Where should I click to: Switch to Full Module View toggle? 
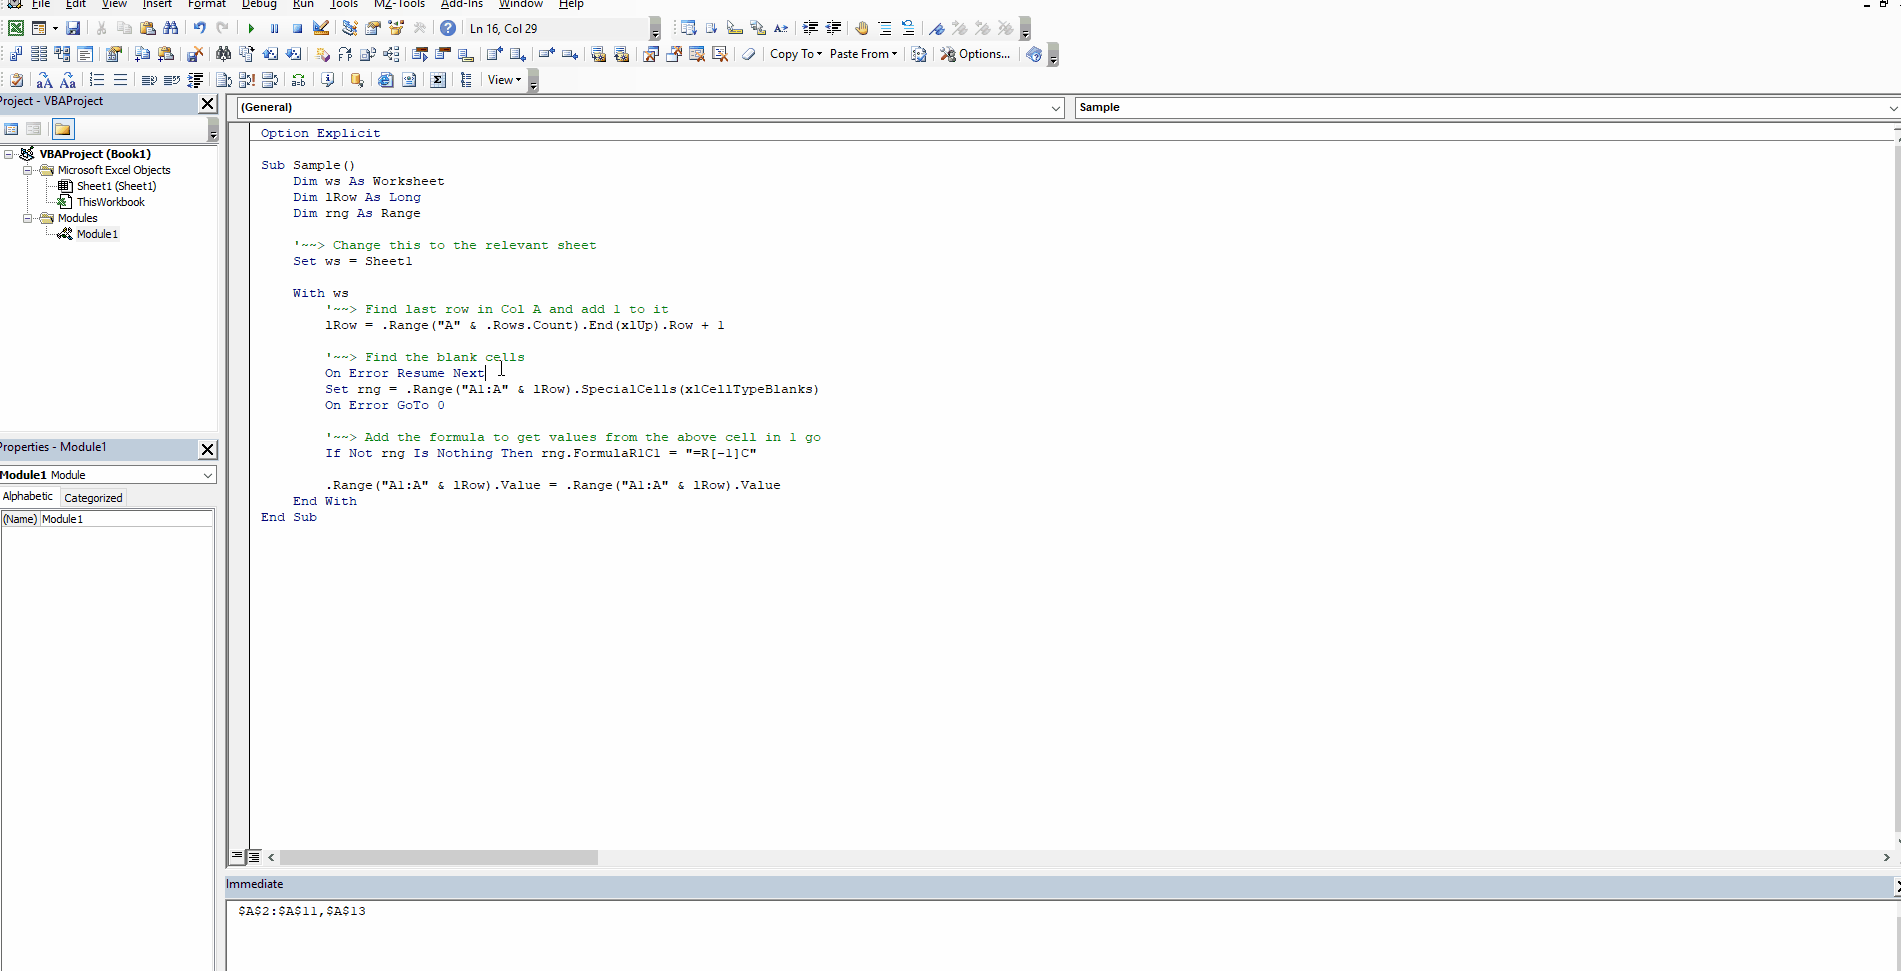tap(254, 857)
